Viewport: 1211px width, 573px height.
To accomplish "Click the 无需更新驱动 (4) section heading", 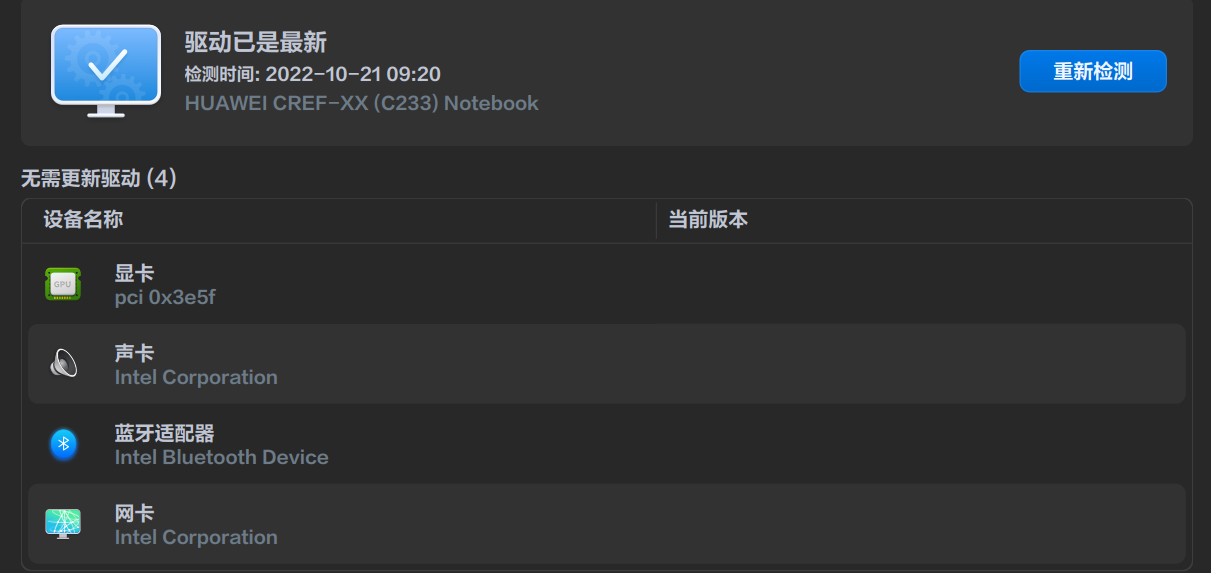I will pos(98,179).
